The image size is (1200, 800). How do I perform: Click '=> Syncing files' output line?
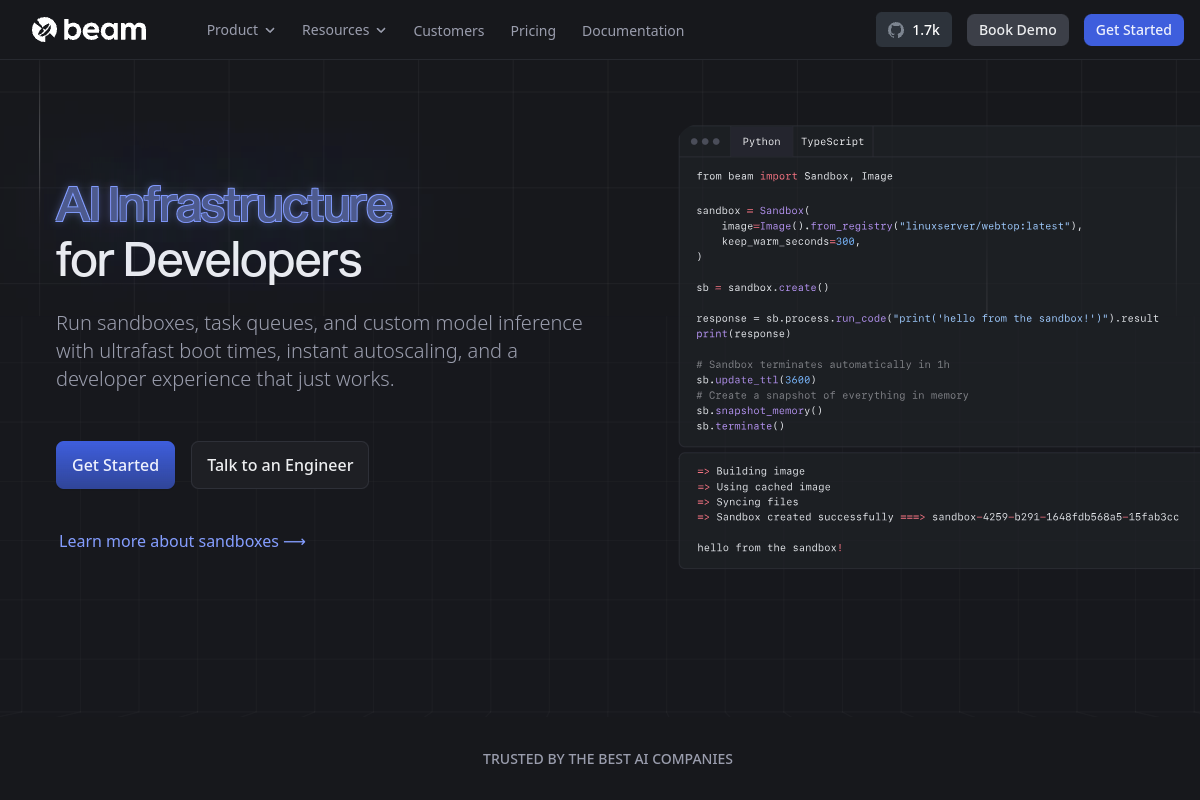[748, 502]
